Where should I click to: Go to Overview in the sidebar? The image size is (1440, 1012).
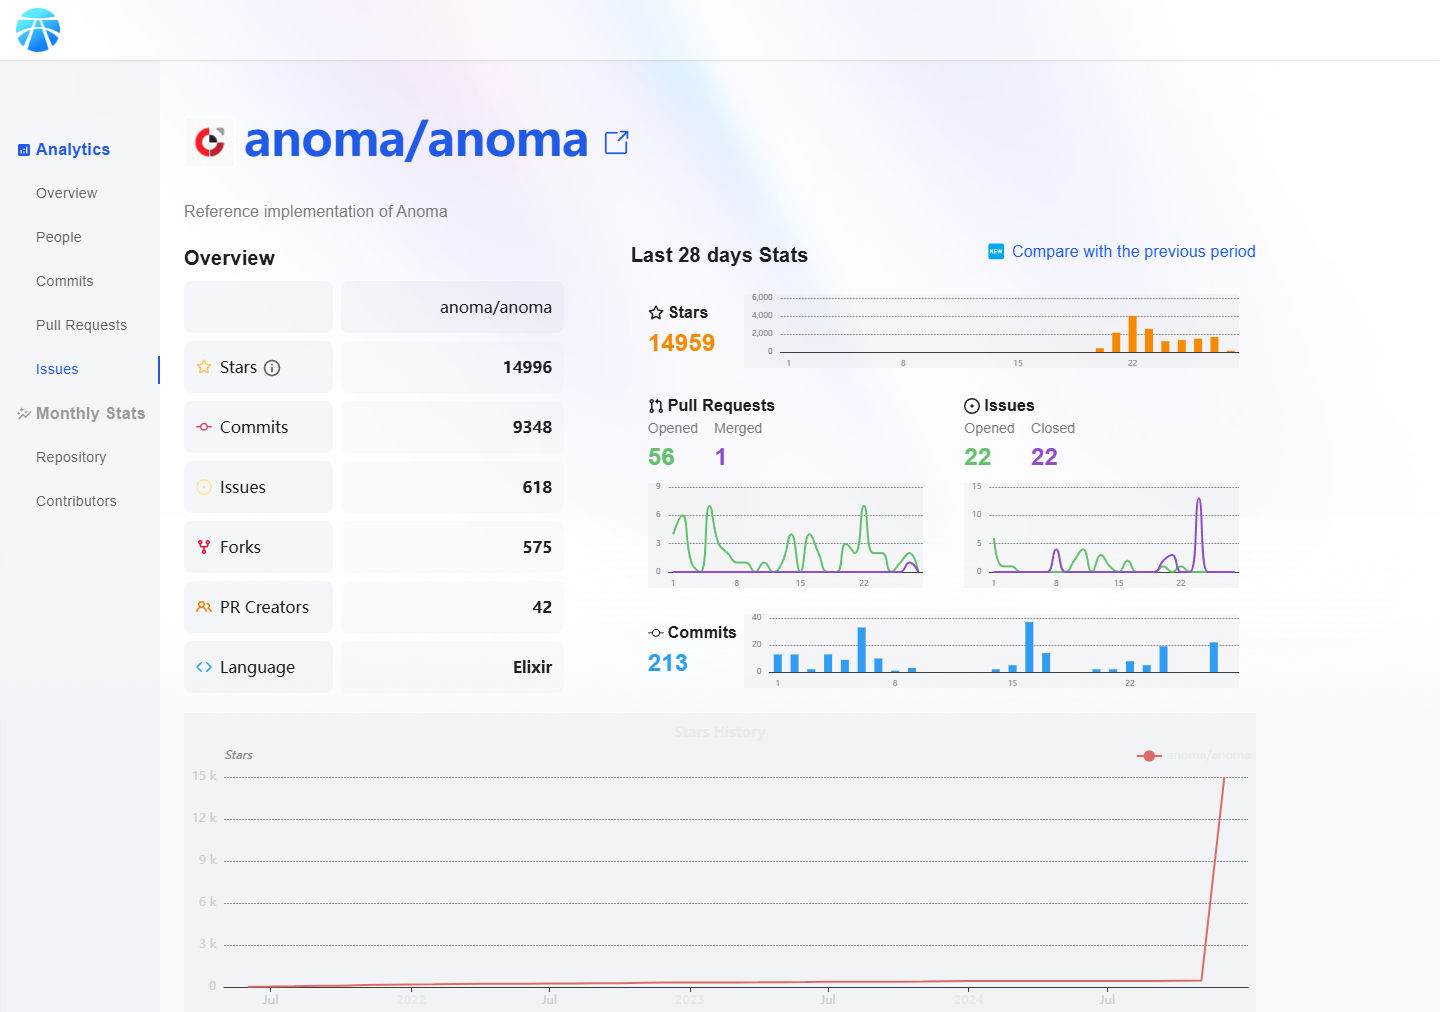point(67,193)
